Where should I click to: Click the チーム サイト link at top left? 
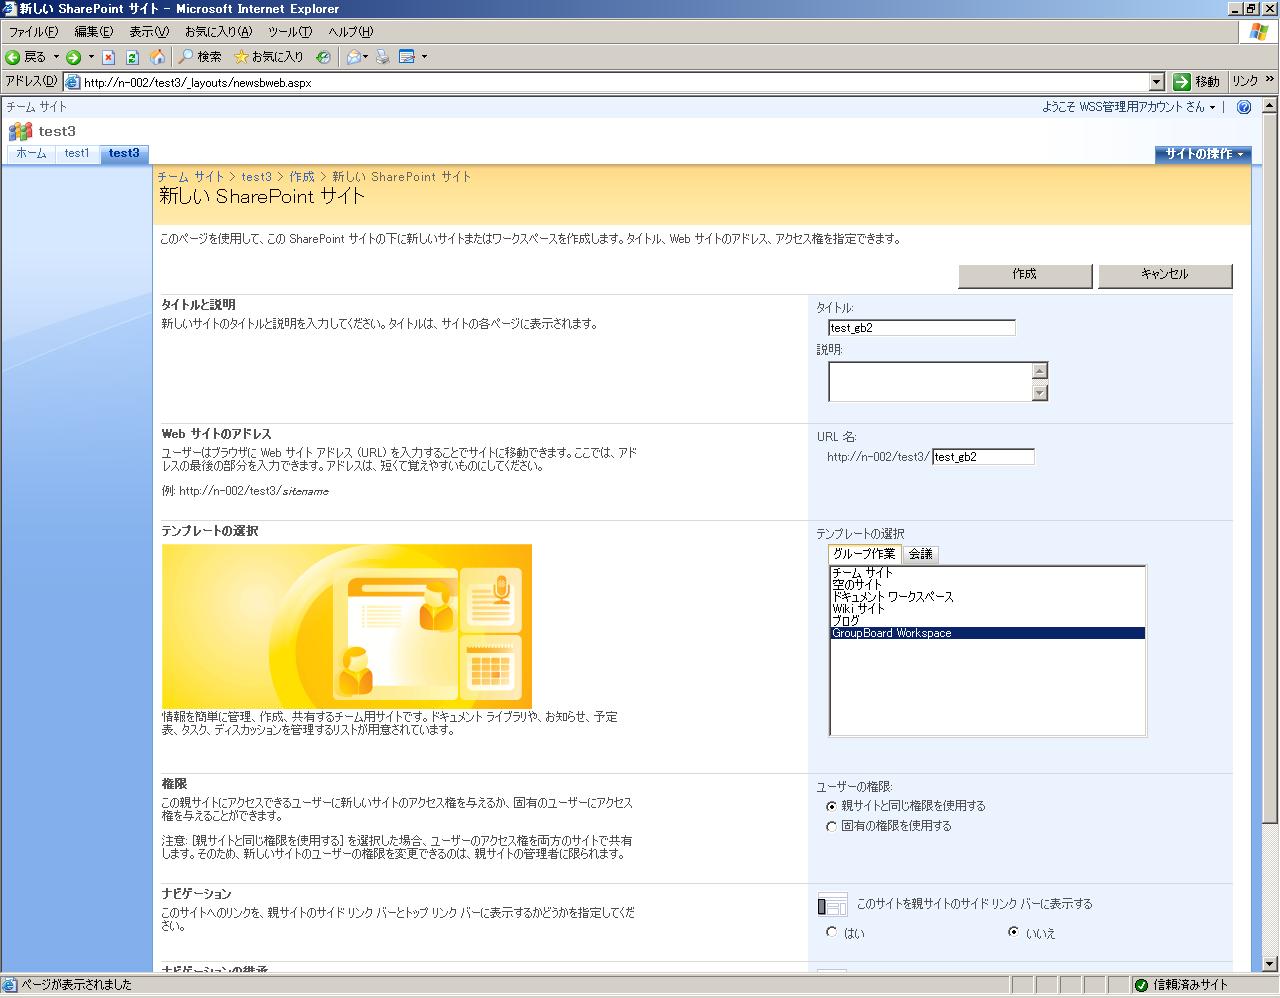tap(36, 107)
